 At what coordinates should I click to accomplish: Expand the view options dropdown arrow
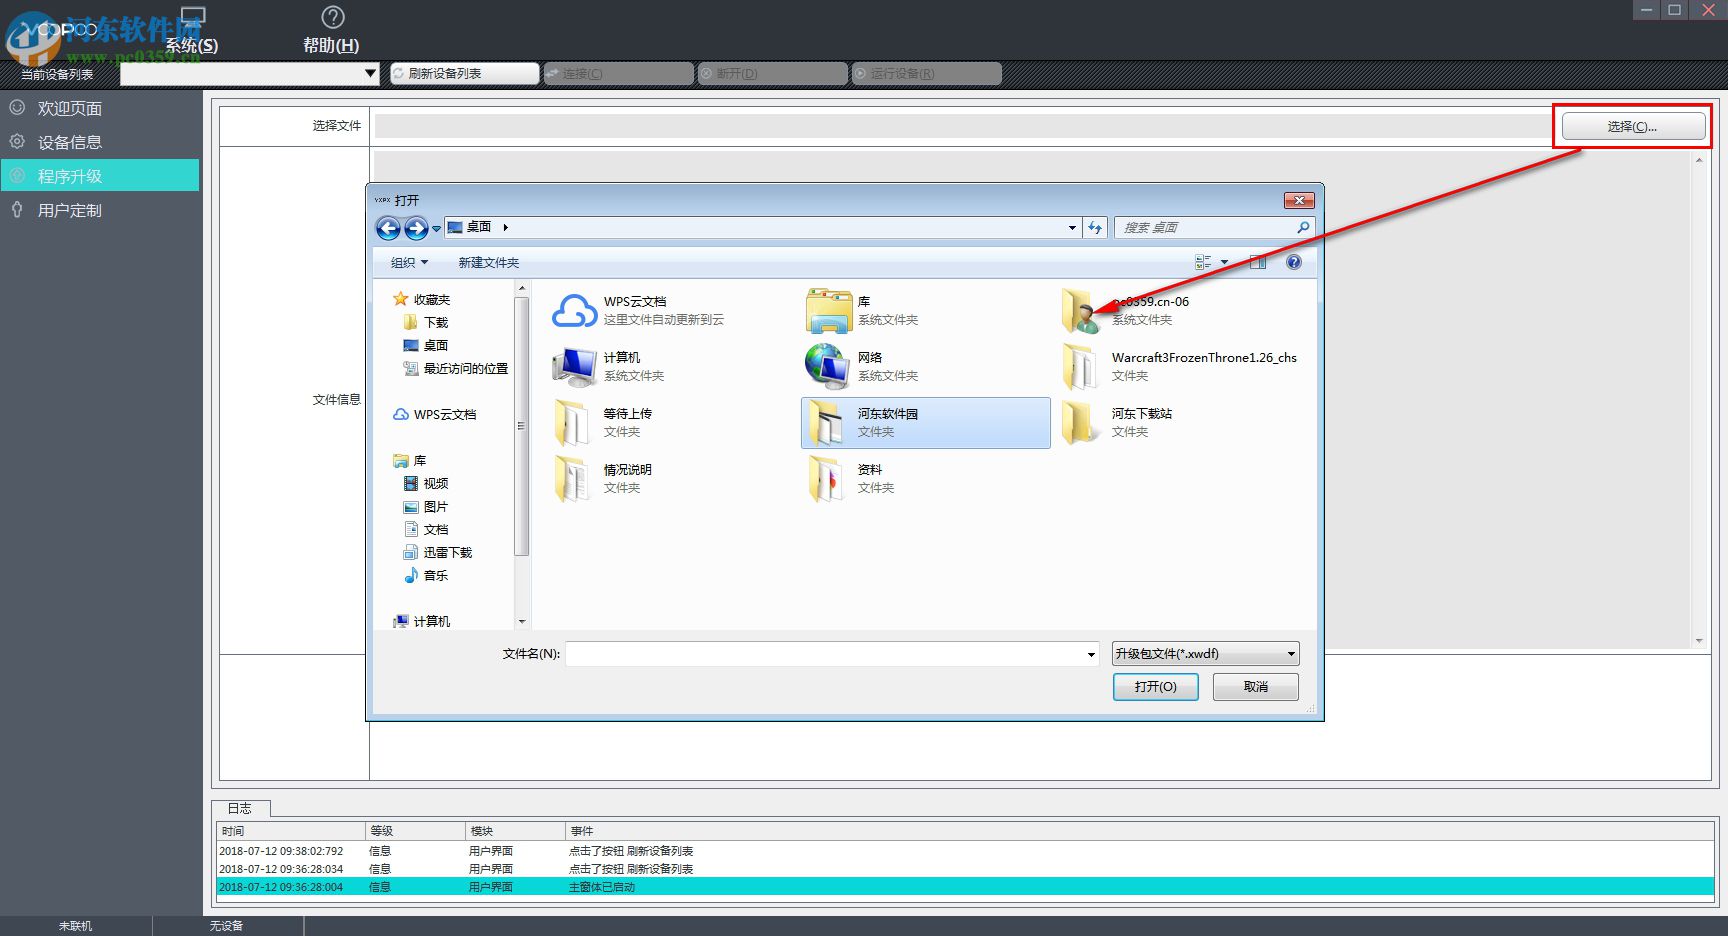(x=1224, y=263)
